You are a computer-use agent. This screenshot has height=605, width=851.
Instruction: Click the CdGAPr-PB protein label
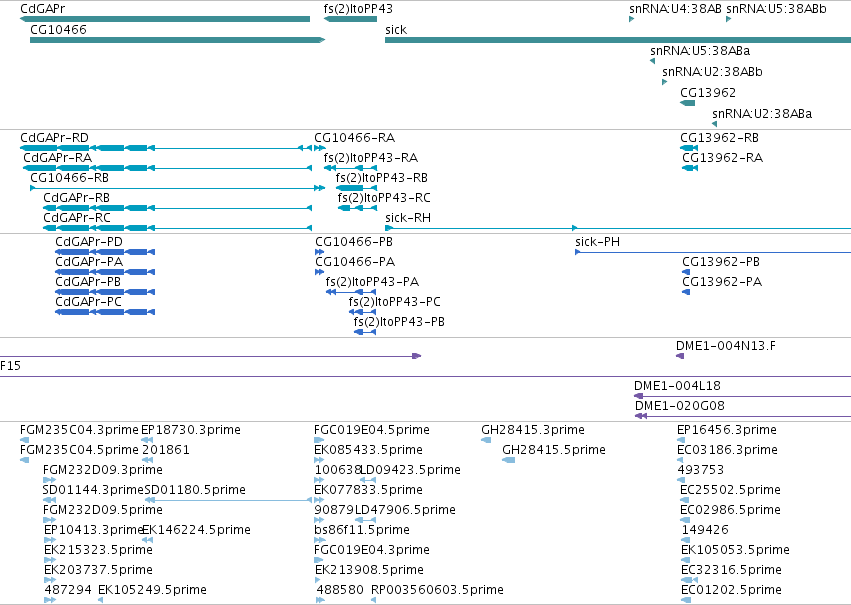coord(88,282)
